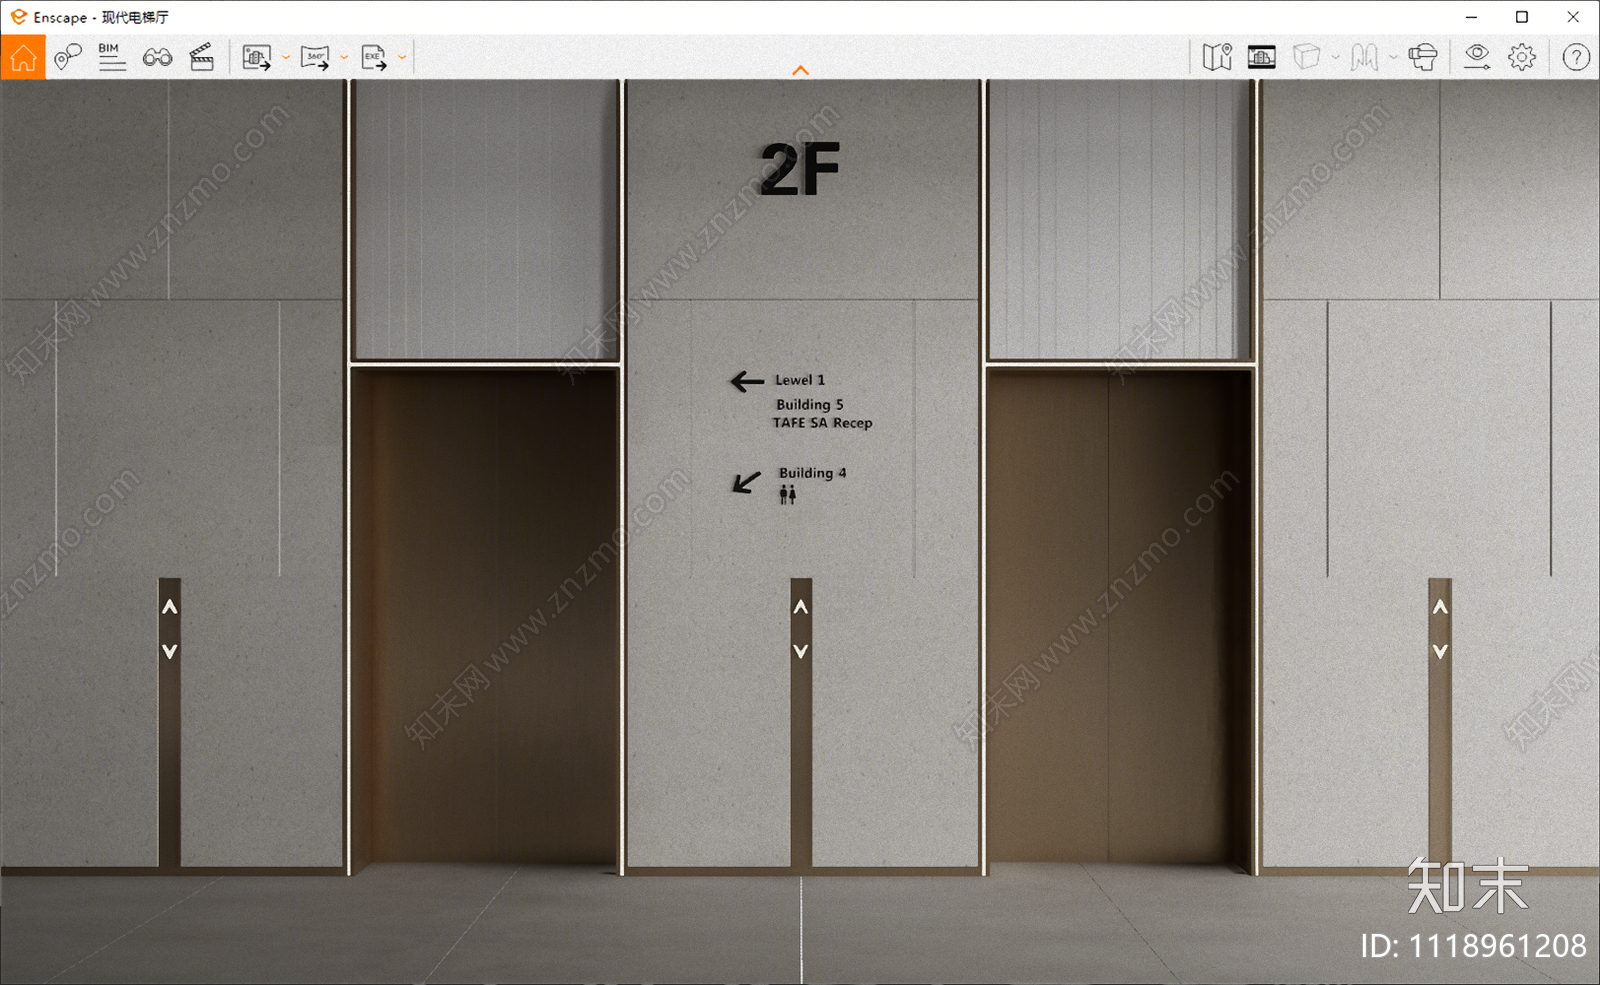1600x985 pixels.
Task: Open the Help question mark icon
Action: [1576, 58]
